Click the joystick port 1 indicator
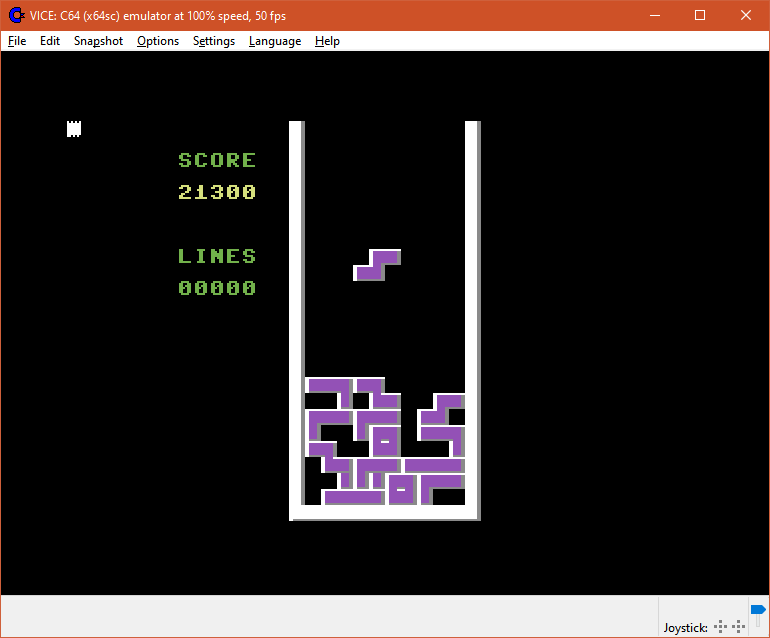The height and width of the screenshot is (638, 770). 720,626
